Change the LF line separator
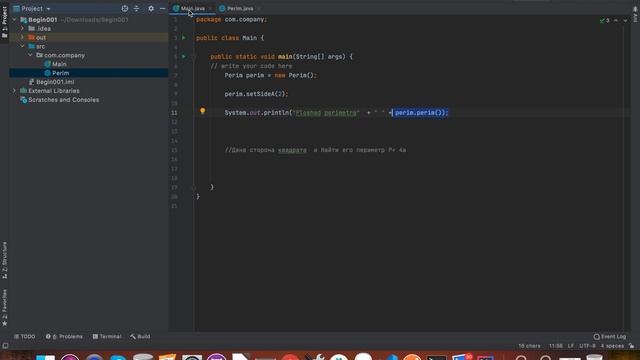This screenshot has height=360, width=640. coord(571,346)
